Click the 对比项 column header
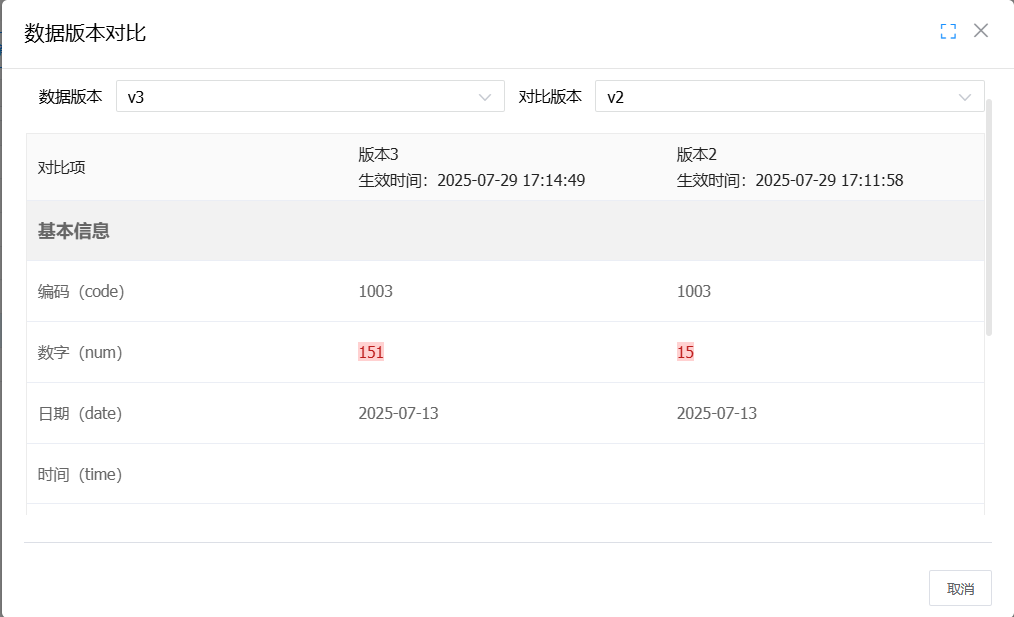The image size is (1014, 617). (x=62, y=167)
